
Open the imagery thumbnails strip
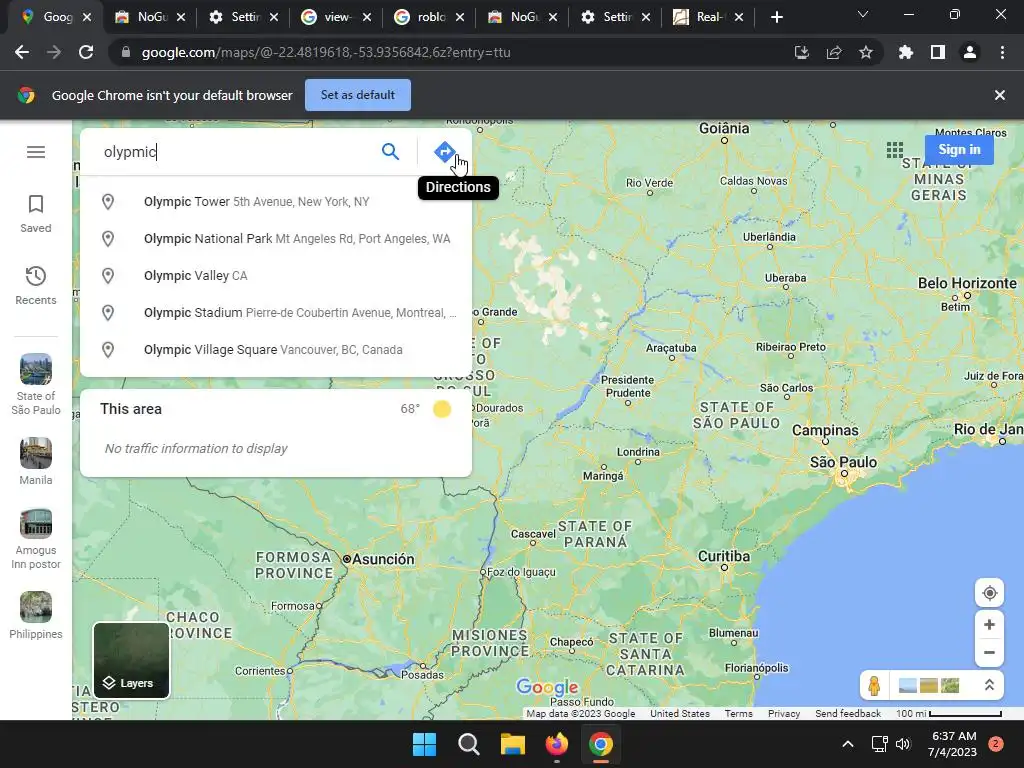(x=929, y=686)
